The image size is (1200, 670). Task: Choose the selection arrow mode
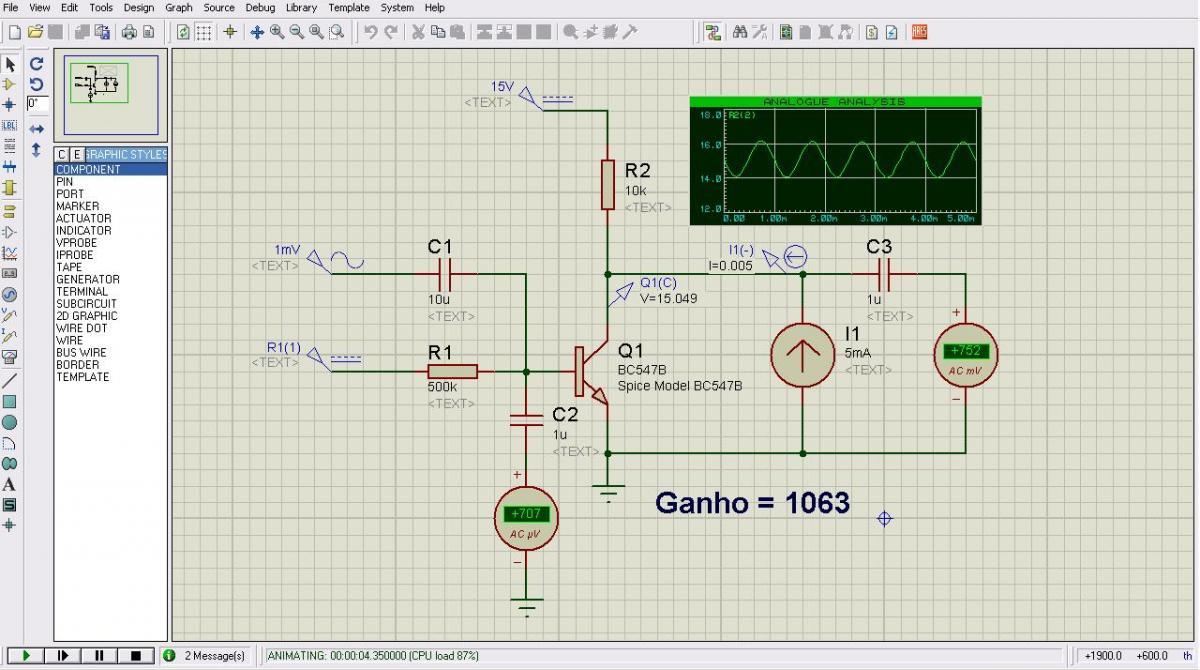point(10,64)
